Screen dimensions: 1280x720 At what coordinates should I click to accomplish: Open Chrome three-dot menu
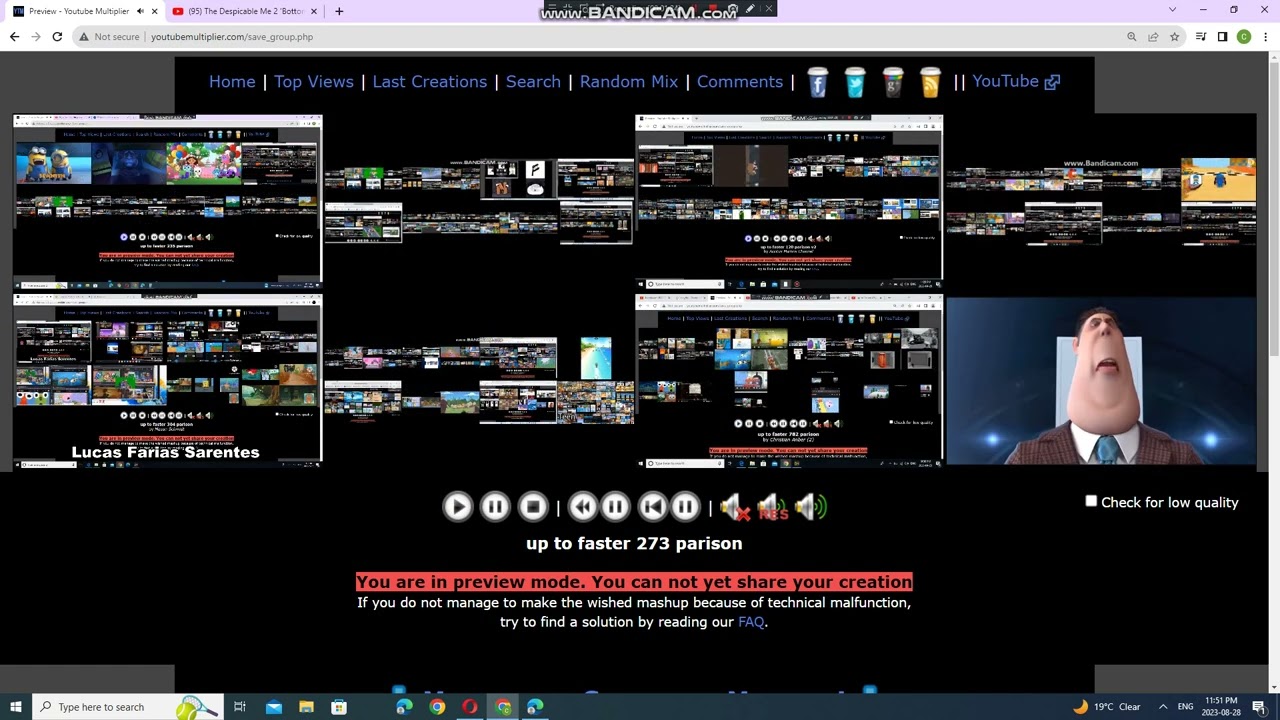point(1265,37)
